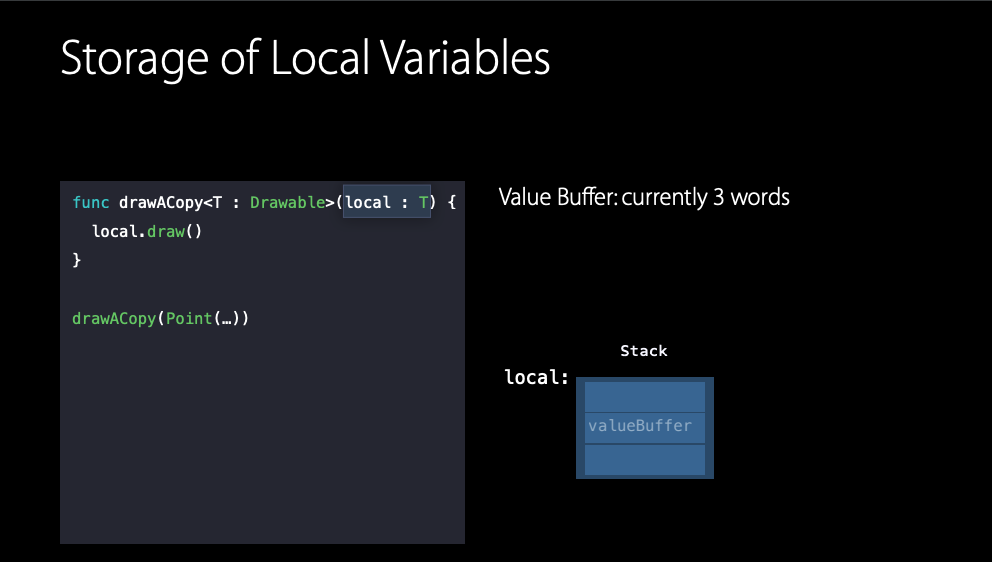Click the 'Stack' label above the diagram

click(x=643, y=351)
